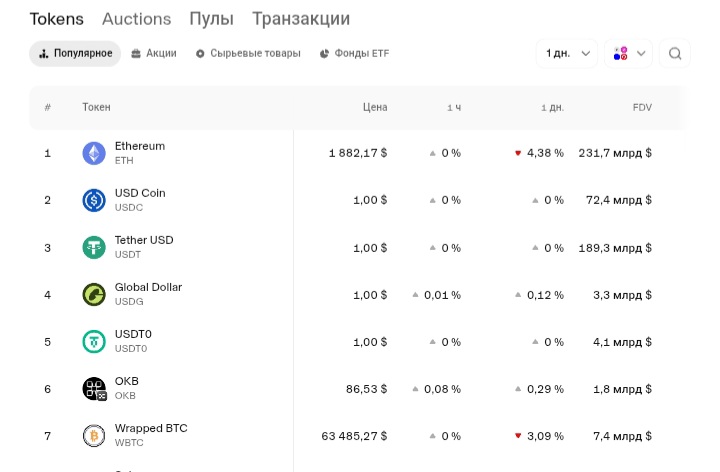The height and width of the screenshot is (472, 720).
Task: Select the Фонды ETF filter
Action: 354,54
